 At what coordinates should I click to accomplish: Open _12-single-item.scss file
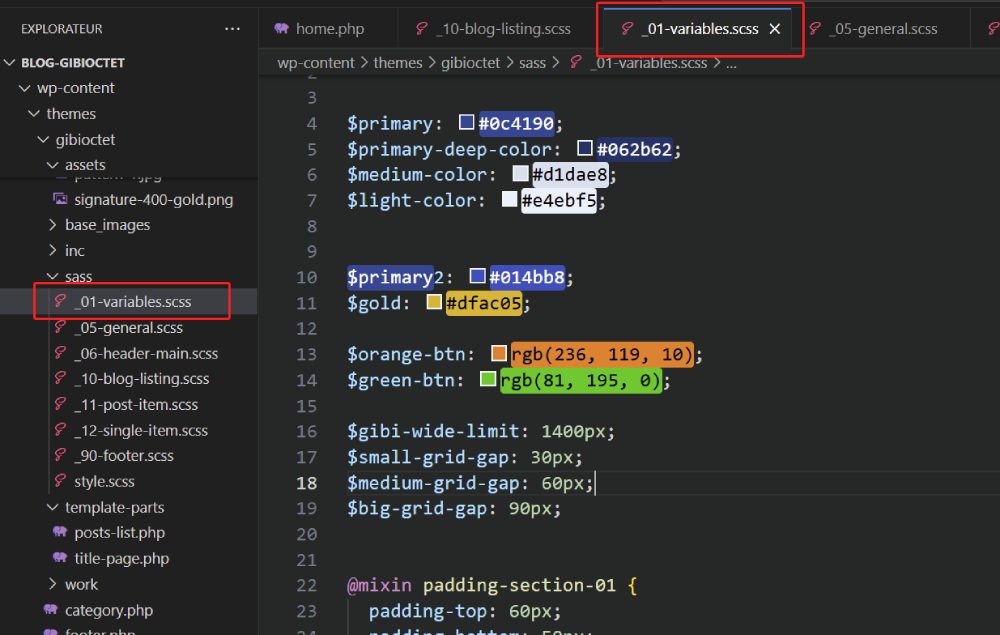tap(141, 430)
